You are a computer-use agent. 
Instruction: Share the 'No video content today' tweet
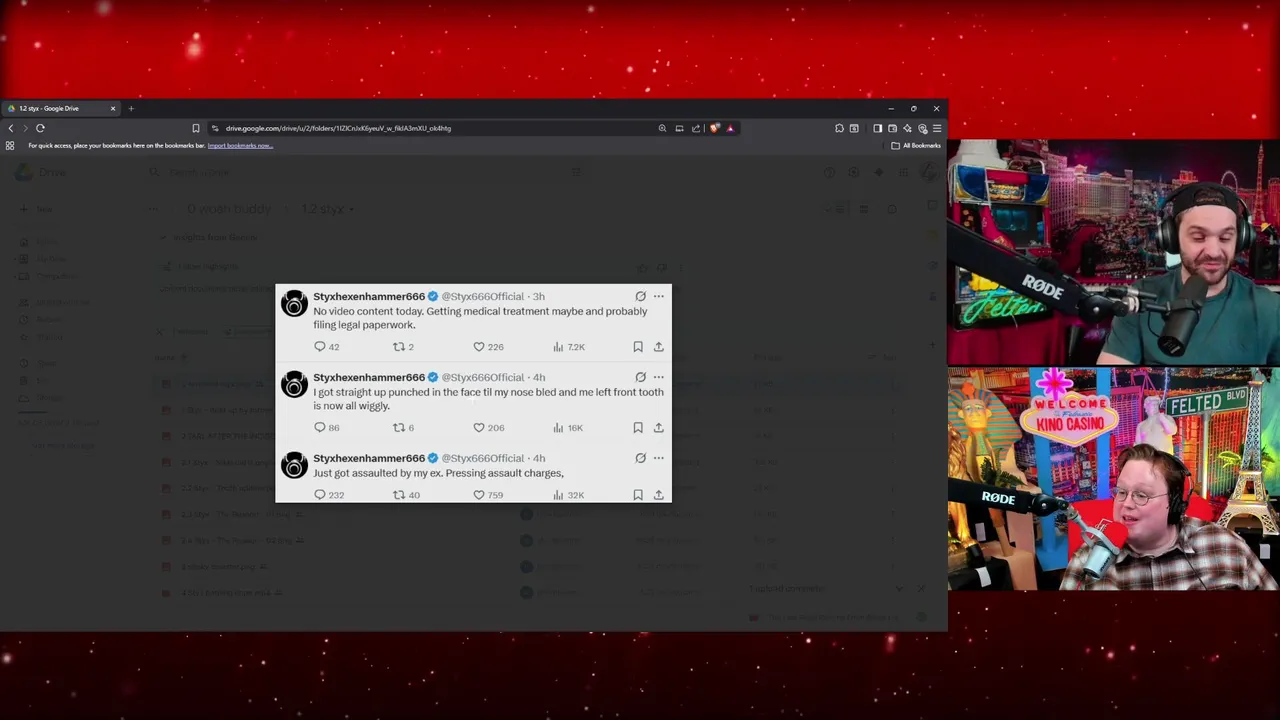659,347
